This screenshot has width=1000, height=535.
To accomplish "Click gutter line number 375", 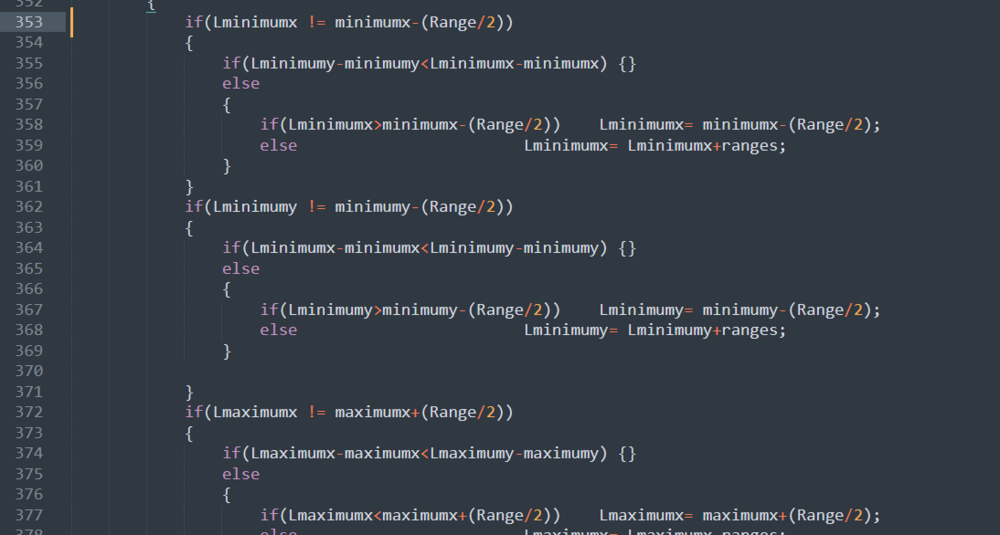I will (x=29, y=474).
